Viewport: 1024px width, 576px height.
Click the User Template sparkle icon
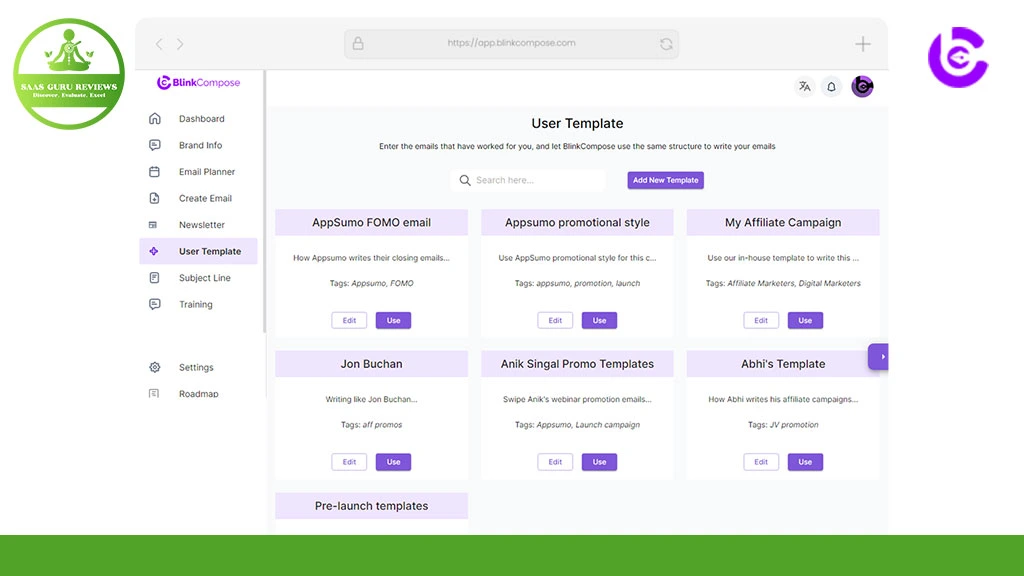pyautogui.click(x=154, y=251)
